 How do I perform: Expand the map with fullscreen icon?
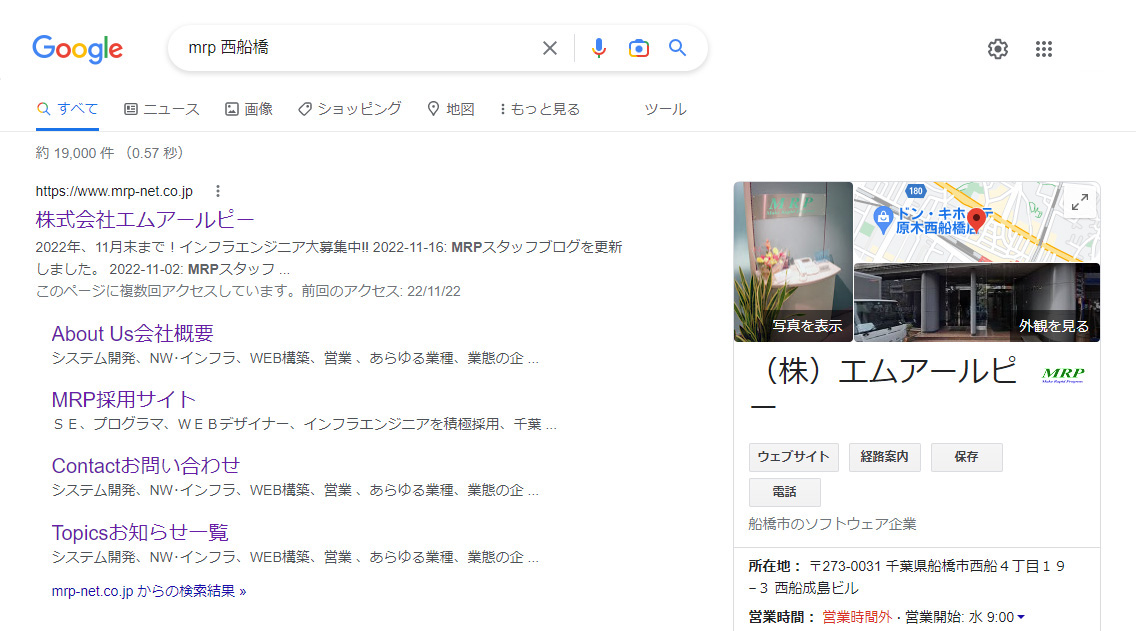[x=1079, y=202]
